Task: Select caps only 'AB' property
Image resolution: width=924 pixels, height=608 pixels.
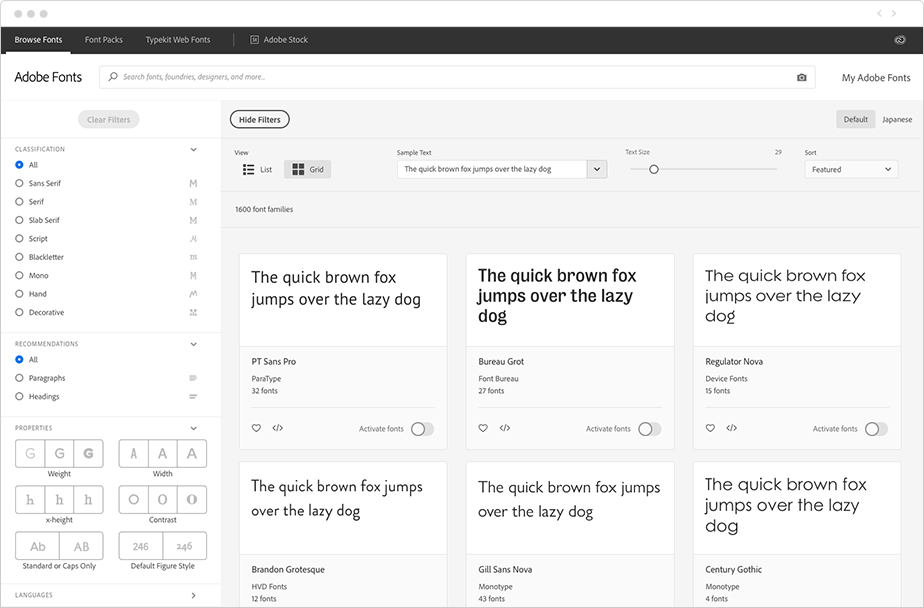Action: tap(81, 546)
